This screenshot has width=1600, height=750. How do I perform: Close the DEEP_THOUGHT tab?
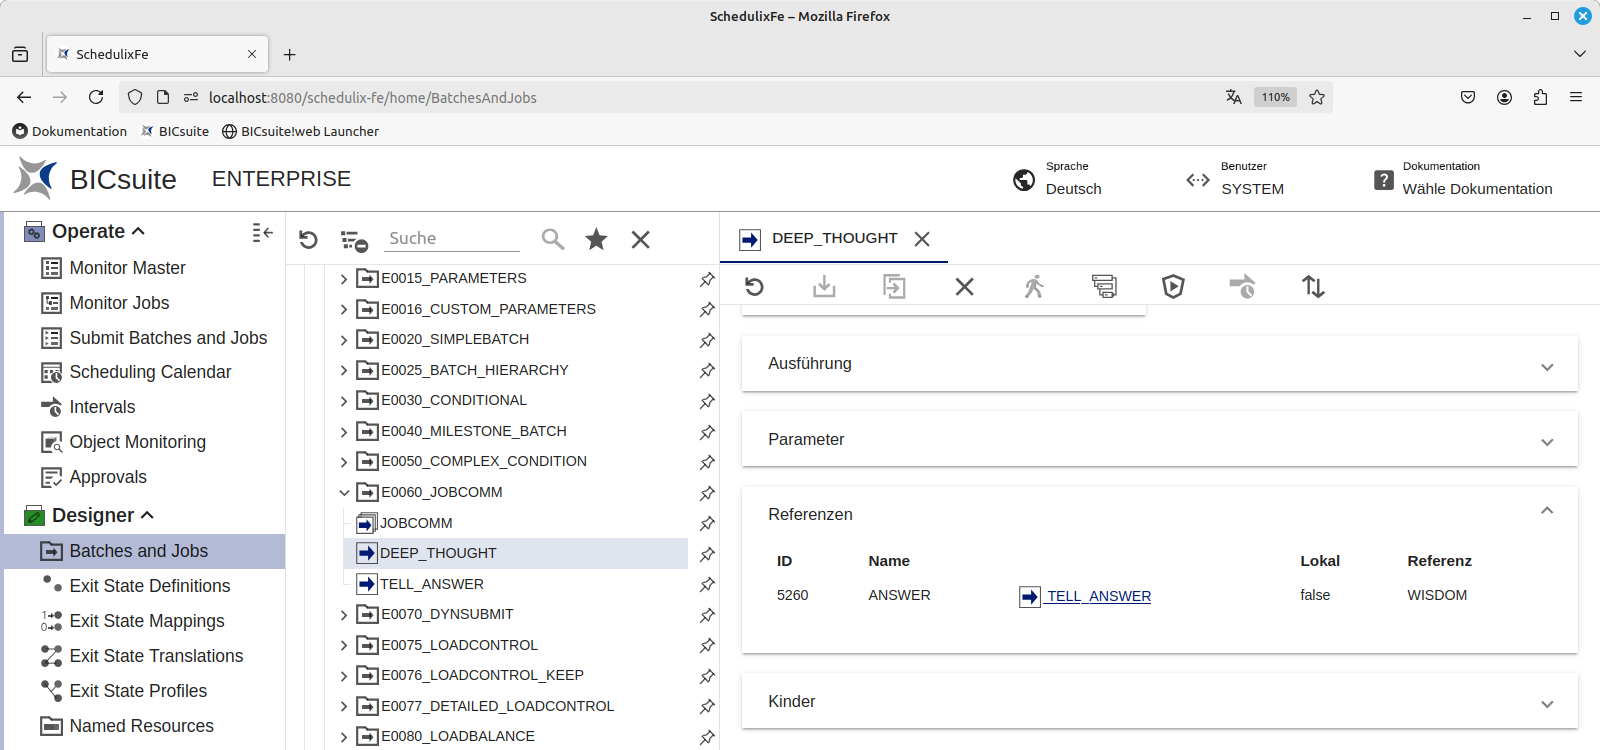tap(922, 239)
